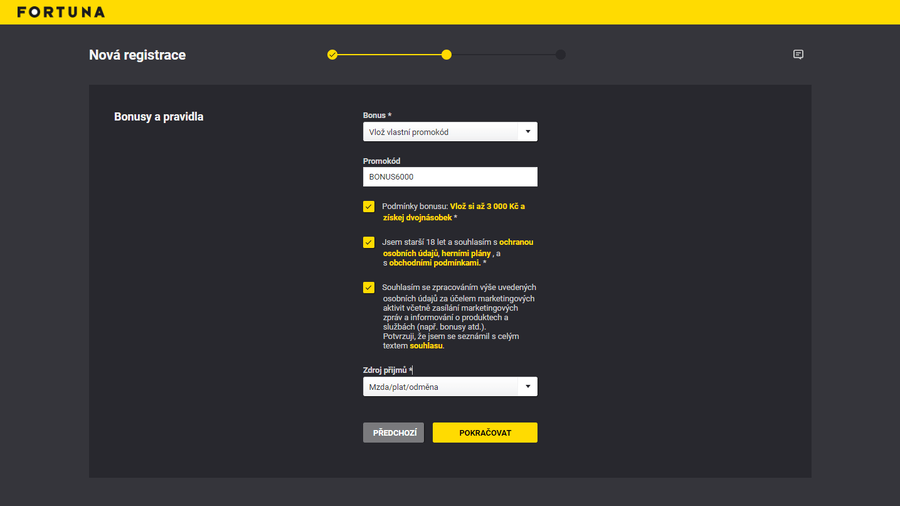900x506 pixels.
Task: Click the completed first step indicator
Action: [x=332, y=55]
